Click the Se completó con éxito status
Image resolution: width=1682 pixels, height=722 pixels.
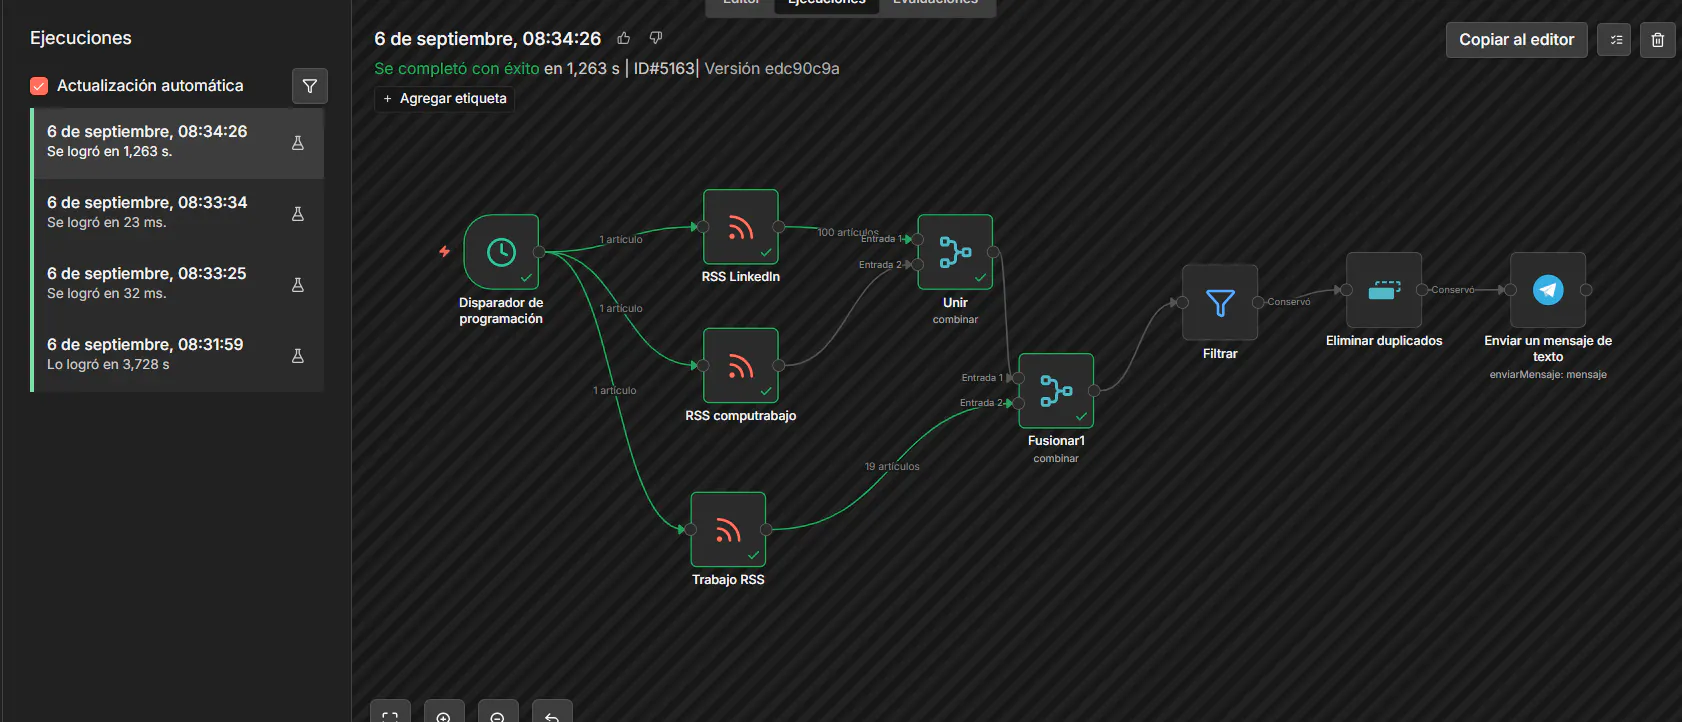pyautogui.click(x=457, y=68)
